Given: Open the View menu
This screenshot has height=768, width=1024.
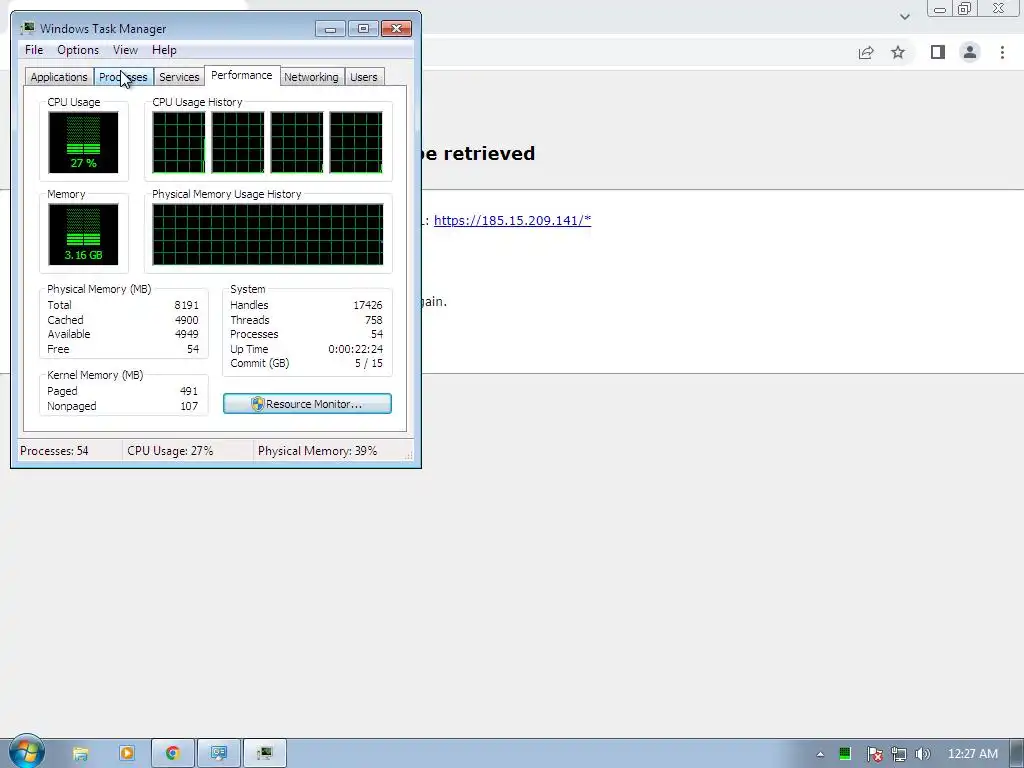Looking at the screenshot, I should pos(125,50).
